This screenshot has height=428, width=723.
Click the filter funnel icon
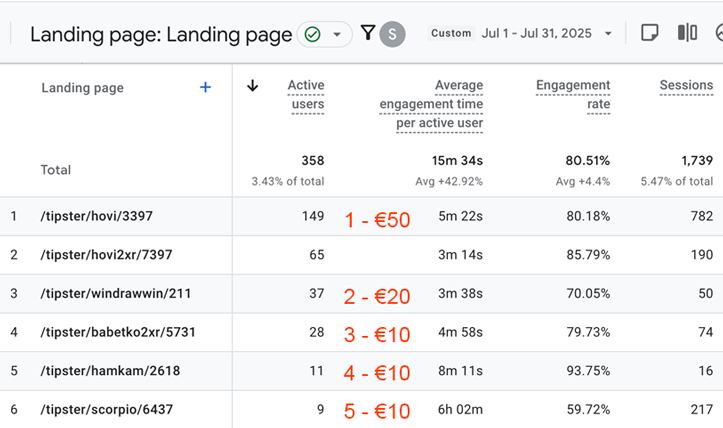[x=368, y=32]
